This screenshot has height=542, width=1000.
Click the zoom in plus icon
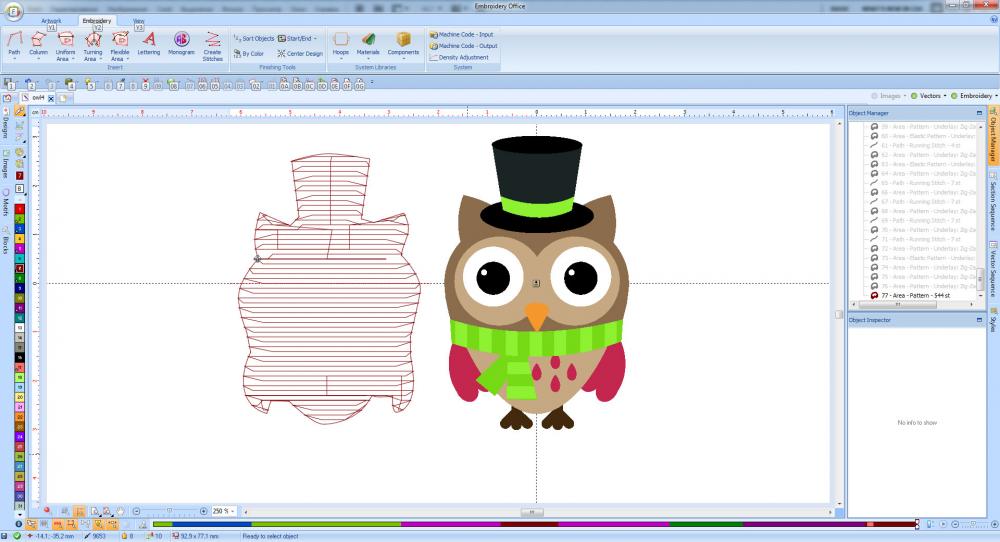[204, 511]
